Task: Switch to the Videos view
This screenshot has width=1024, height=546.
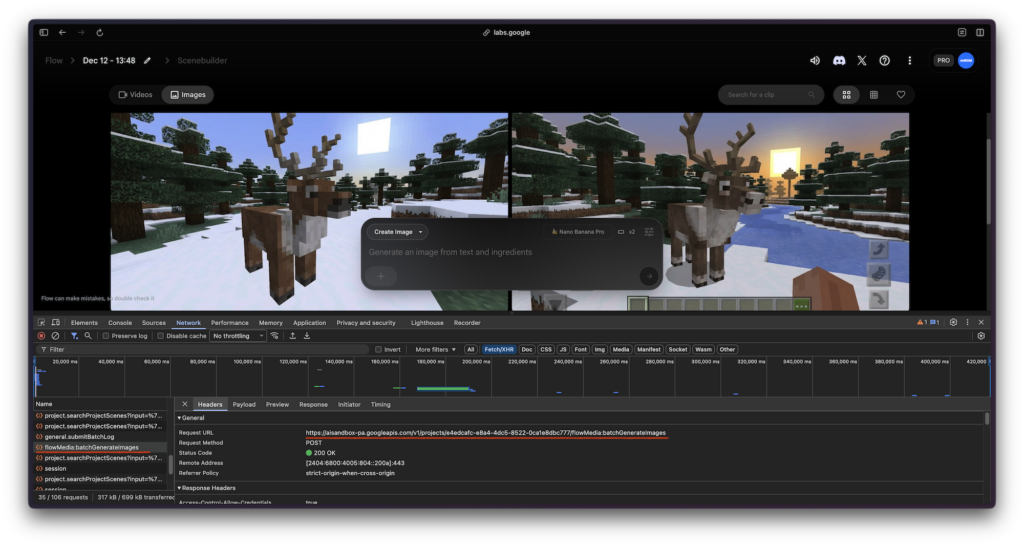Action: 135,95
